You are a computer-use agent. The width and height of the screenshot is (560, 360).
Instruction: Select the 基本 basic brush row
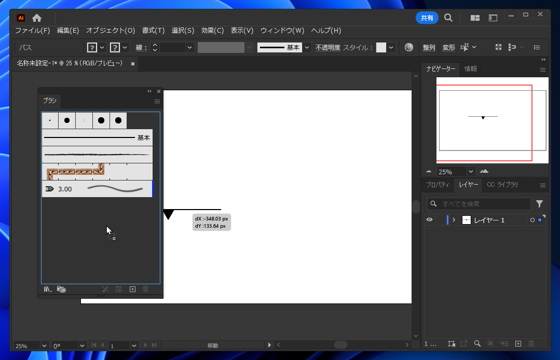coord(98,138)
